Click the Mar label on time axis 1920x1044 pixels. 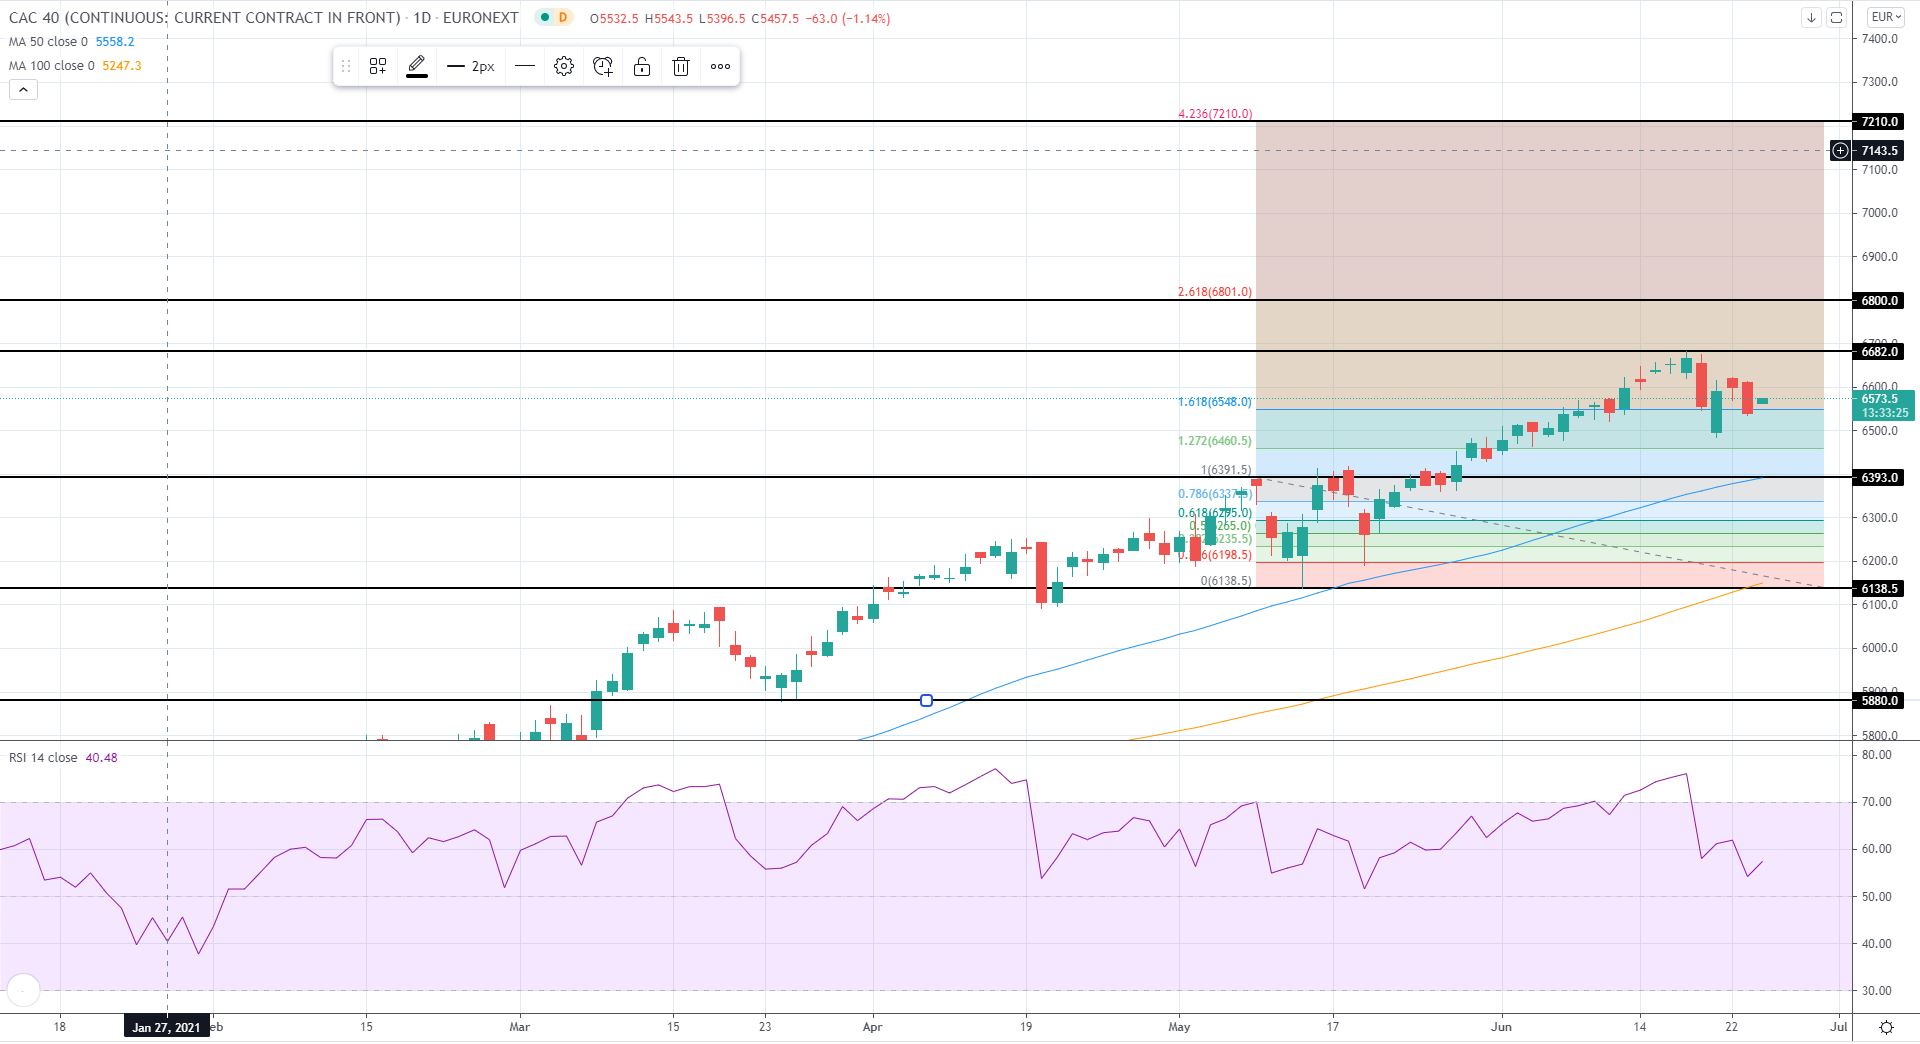point(519,1026)
